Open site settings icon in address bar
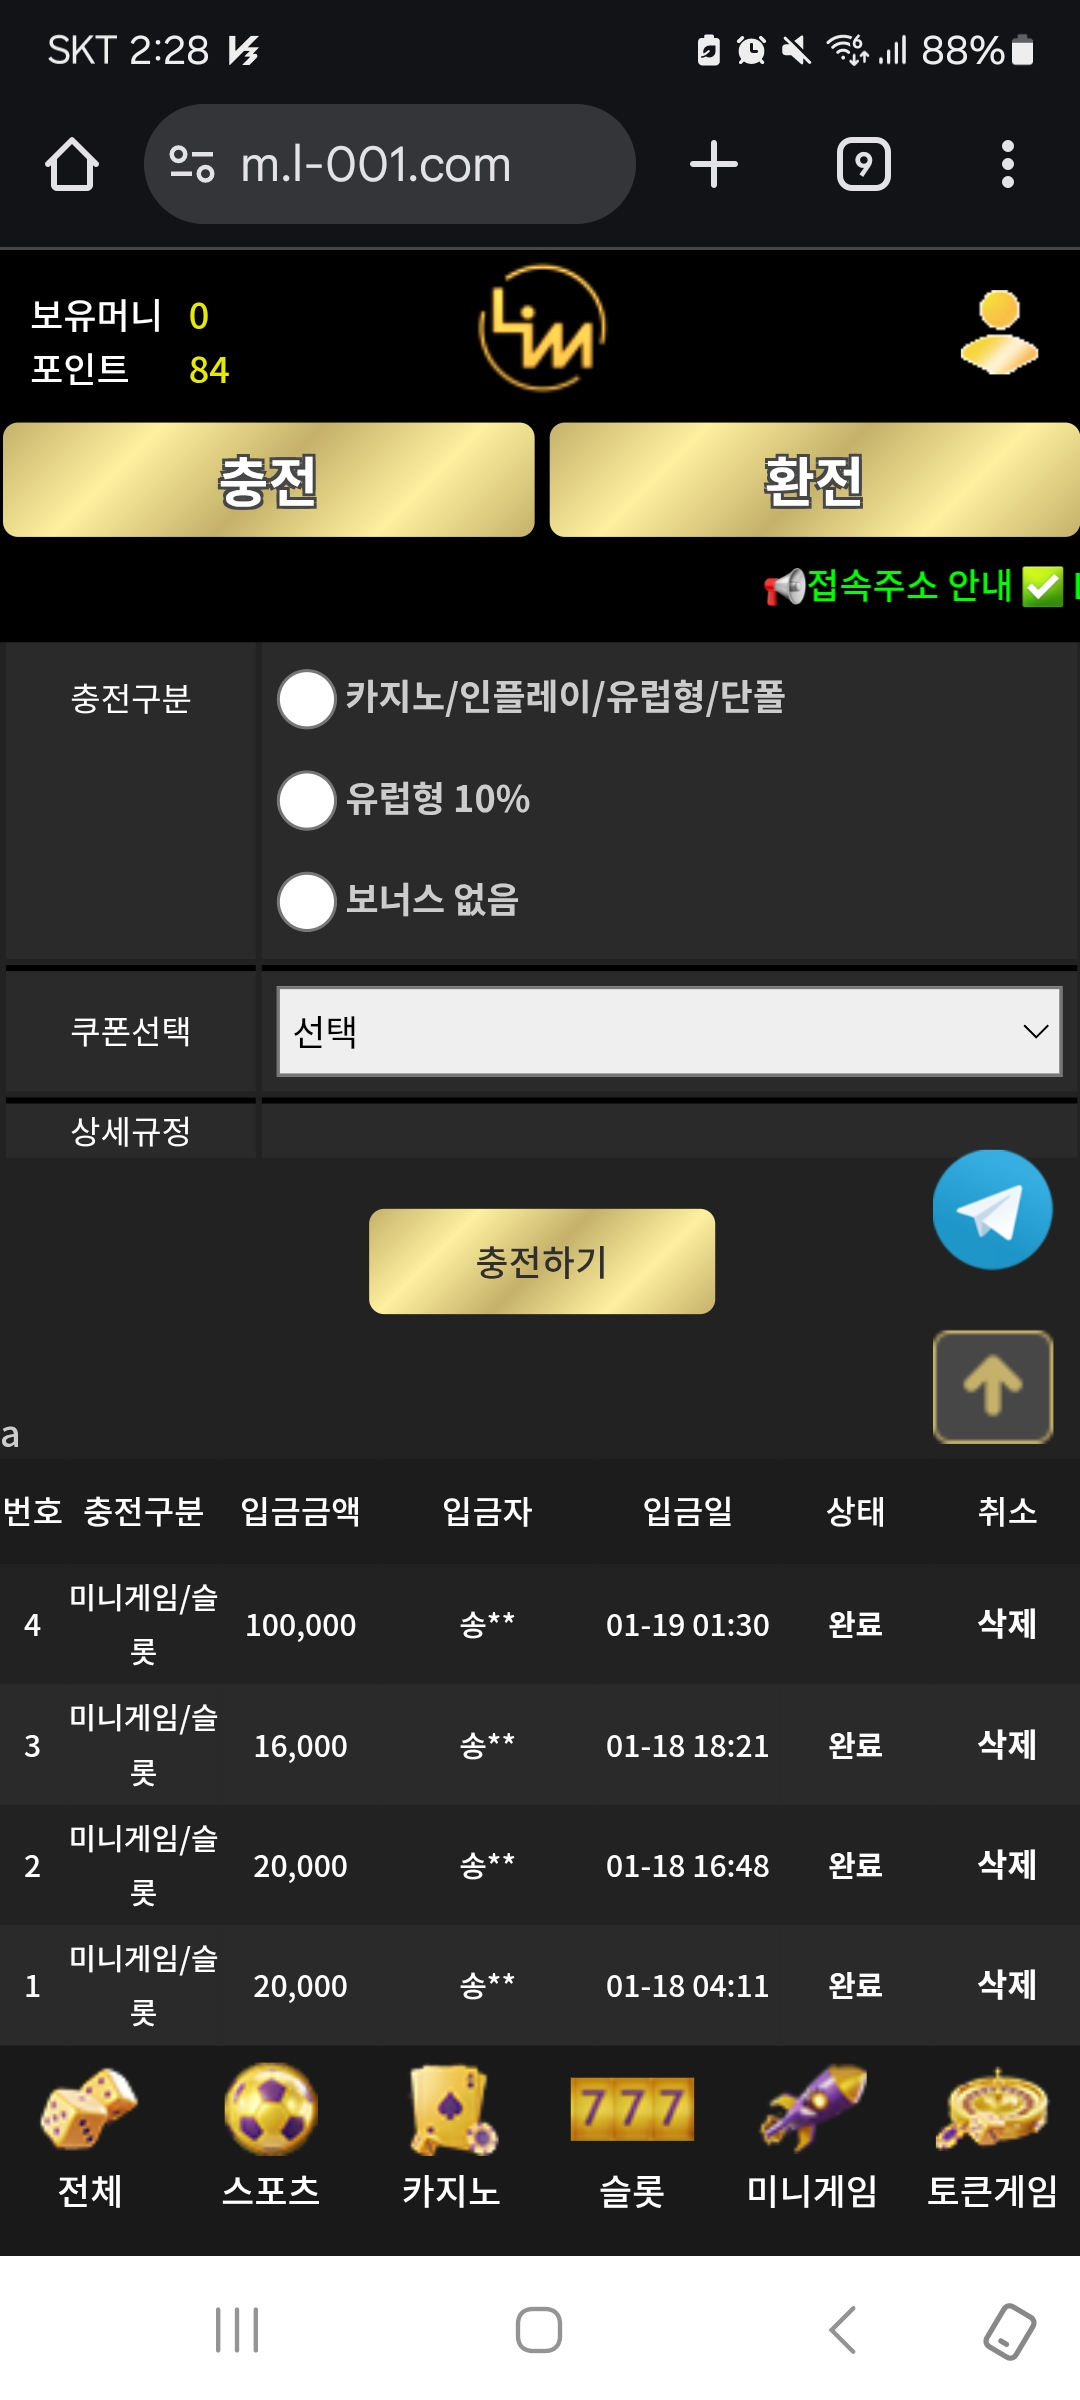Screen dimensions: 1080x2400 pos(192,165)
